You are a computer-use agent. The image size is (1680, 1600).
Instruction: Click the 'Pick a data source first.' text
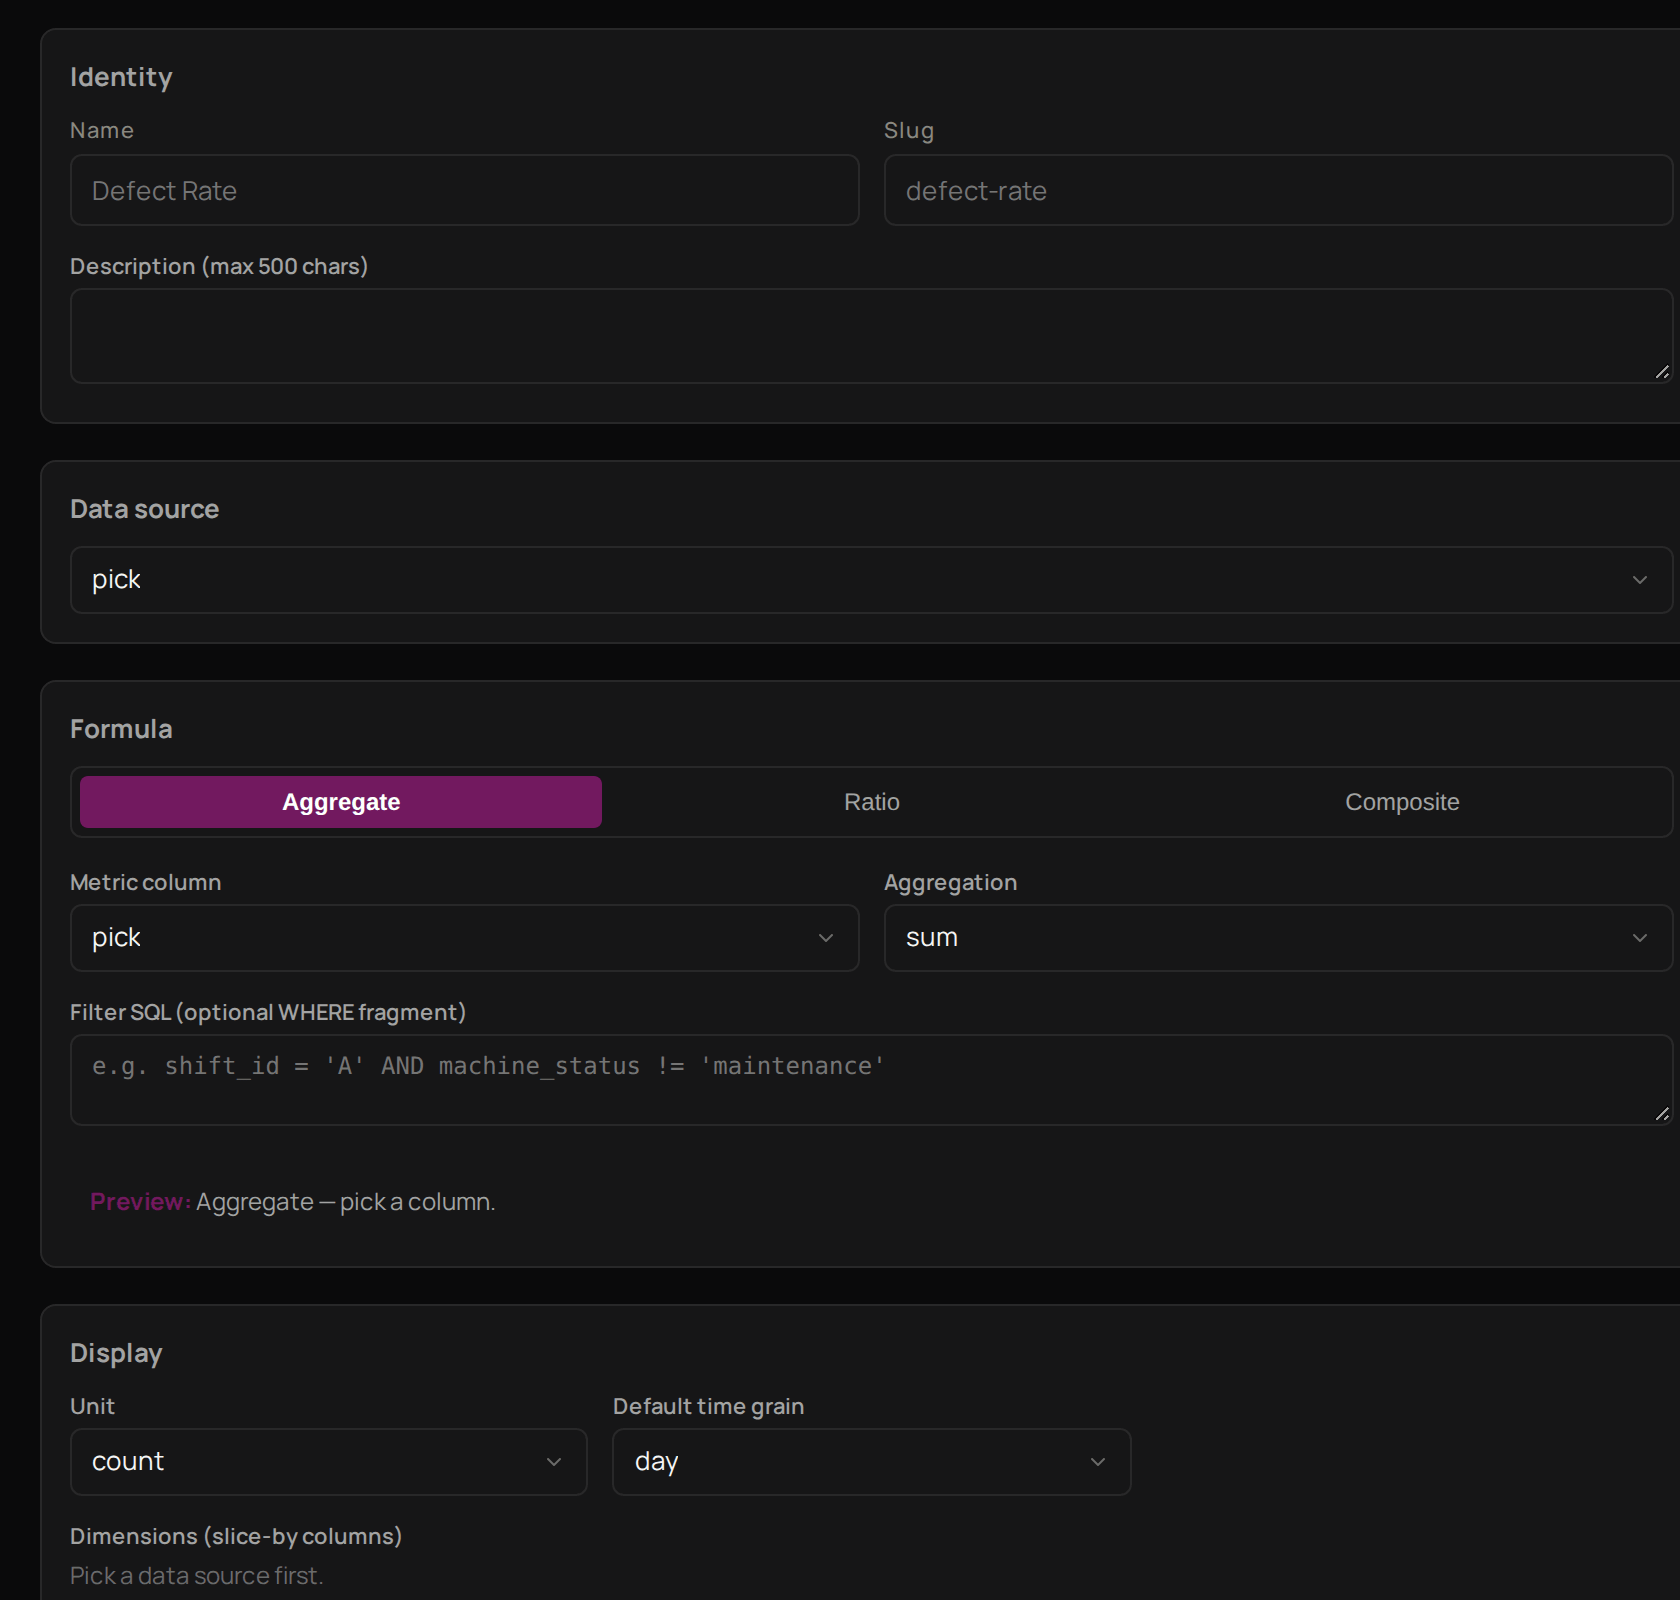click(196, 1575)
